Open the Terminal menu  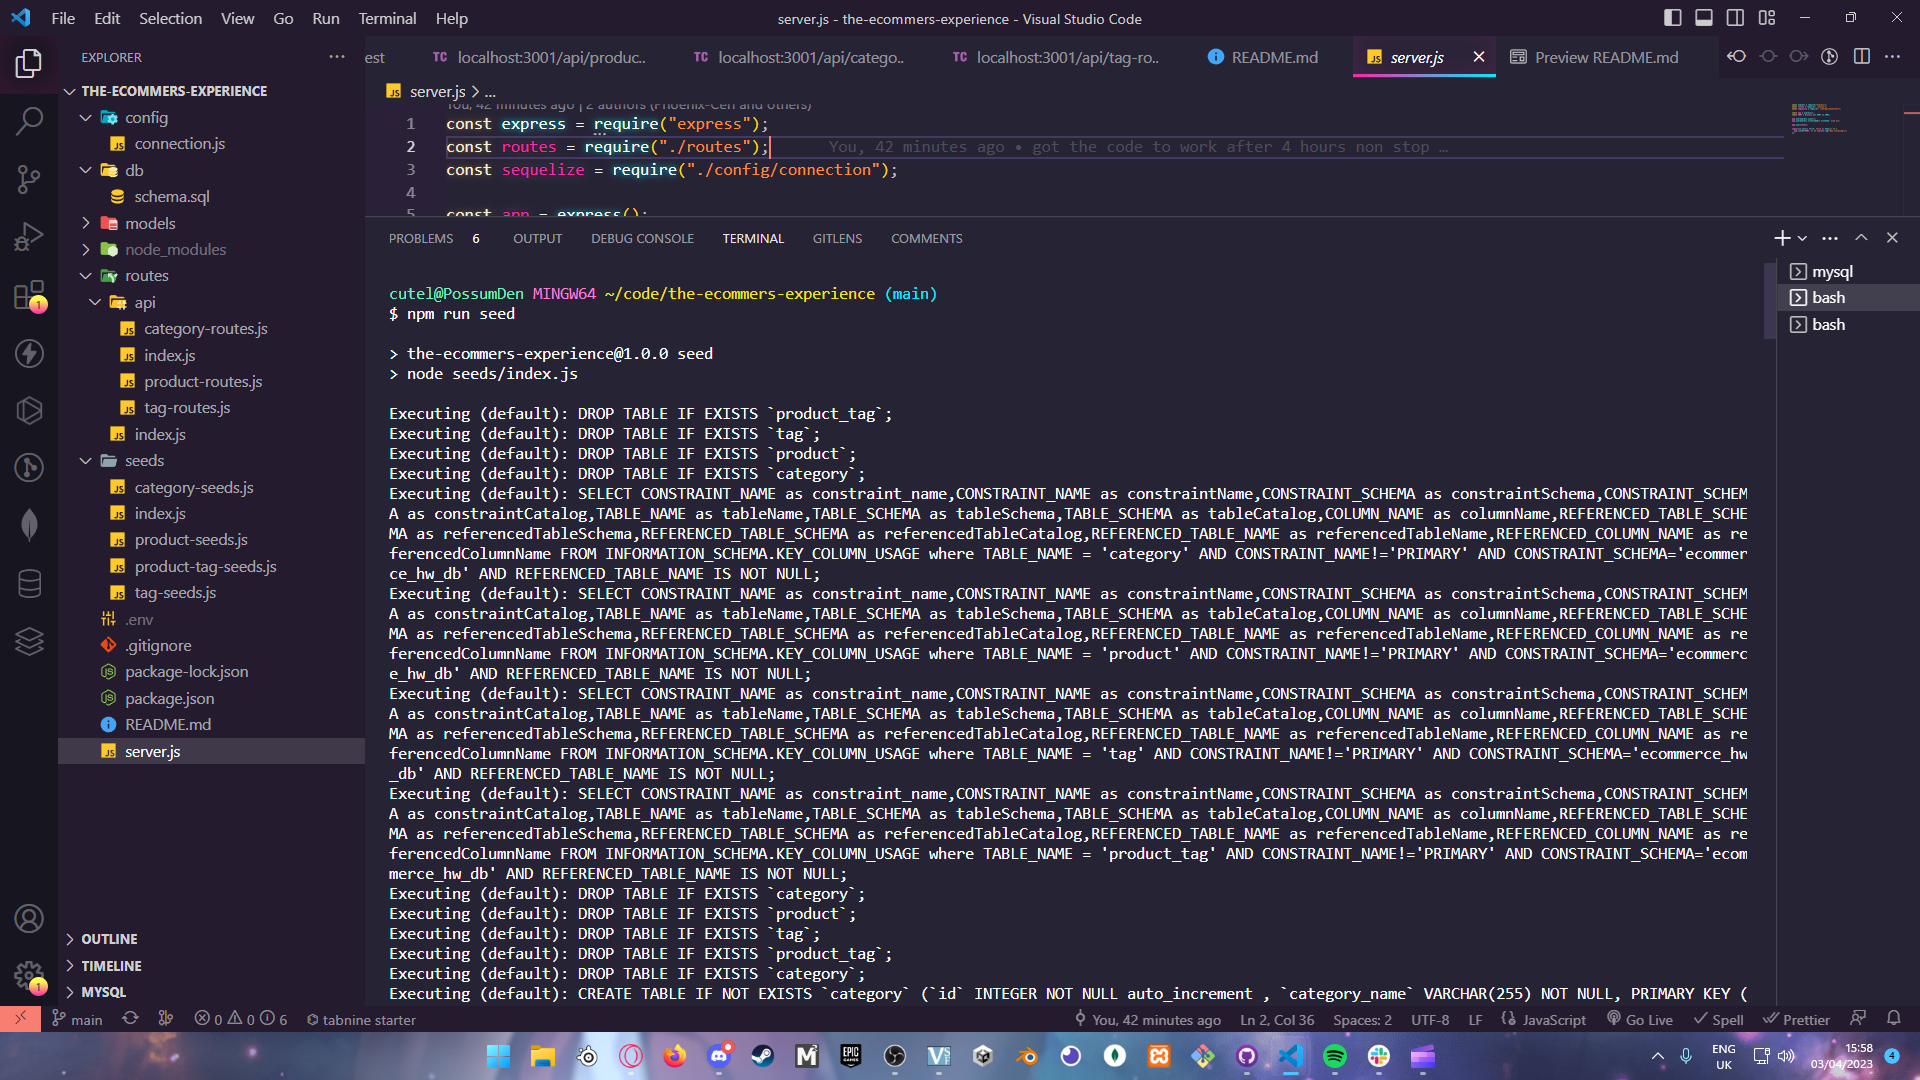[386, 18]
